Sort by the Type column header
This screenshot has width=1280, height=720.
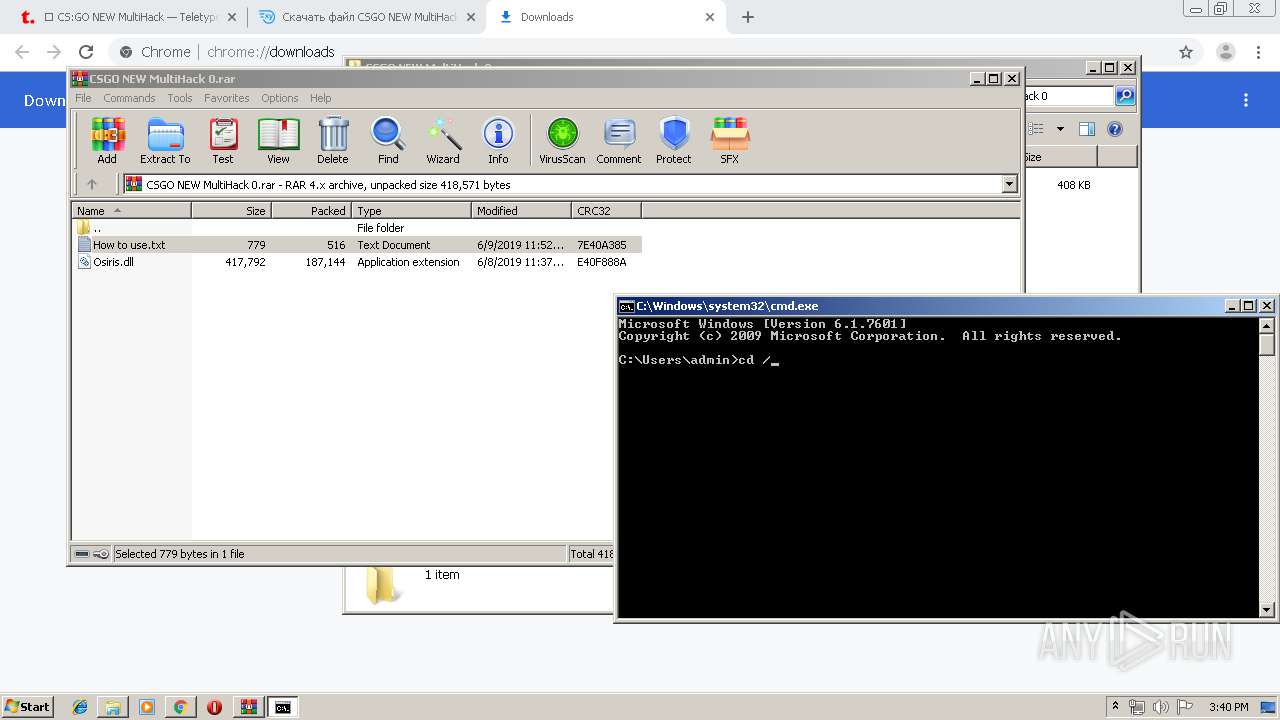(x=411, y=210)
